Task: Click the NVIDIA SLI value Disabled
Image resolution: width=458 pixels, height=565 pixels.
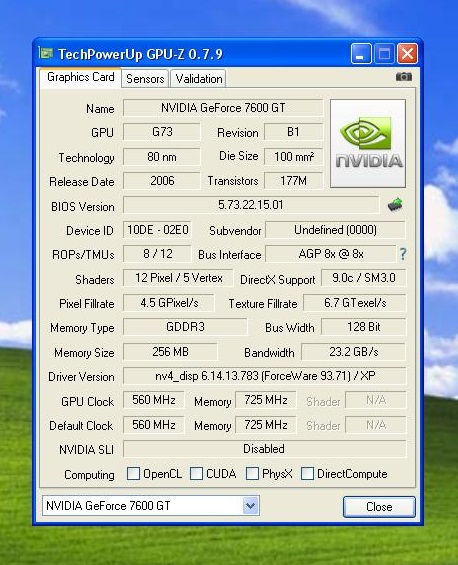Action: click(265, 449)
